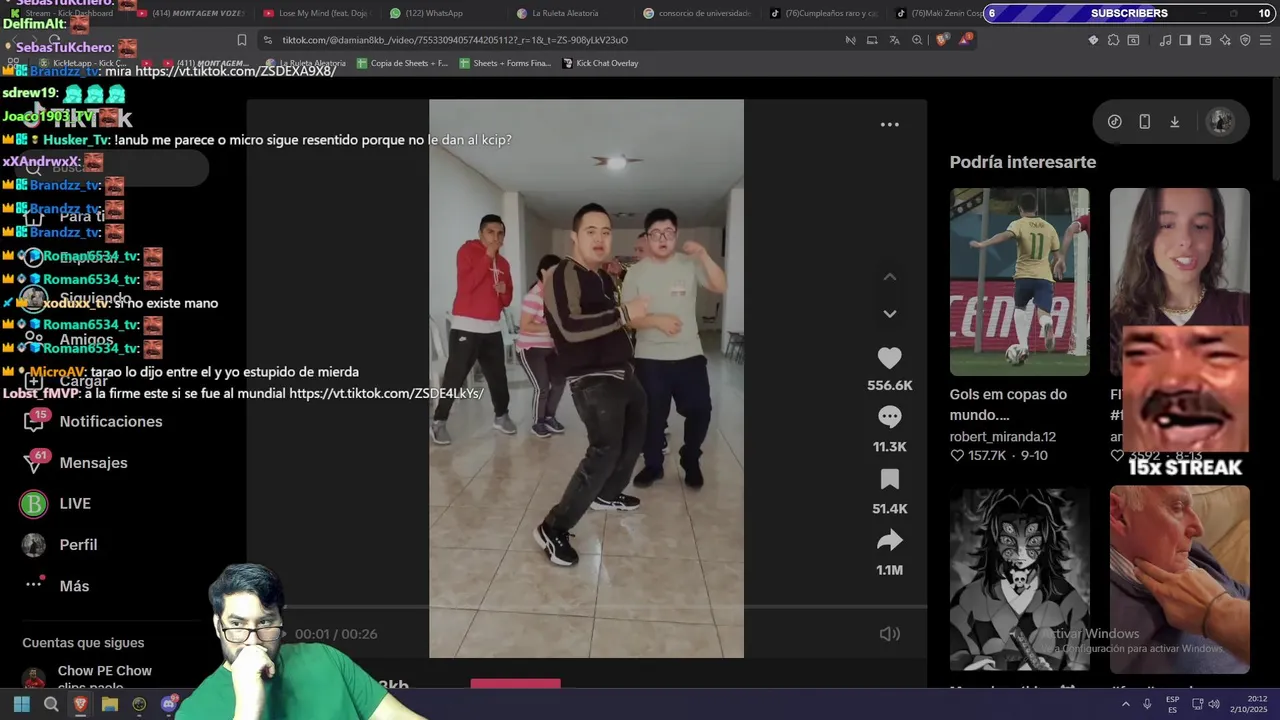Click the Gols em copas do mundo title
The height and width of the screenshot is (720, 1280).
(1008, 405)
